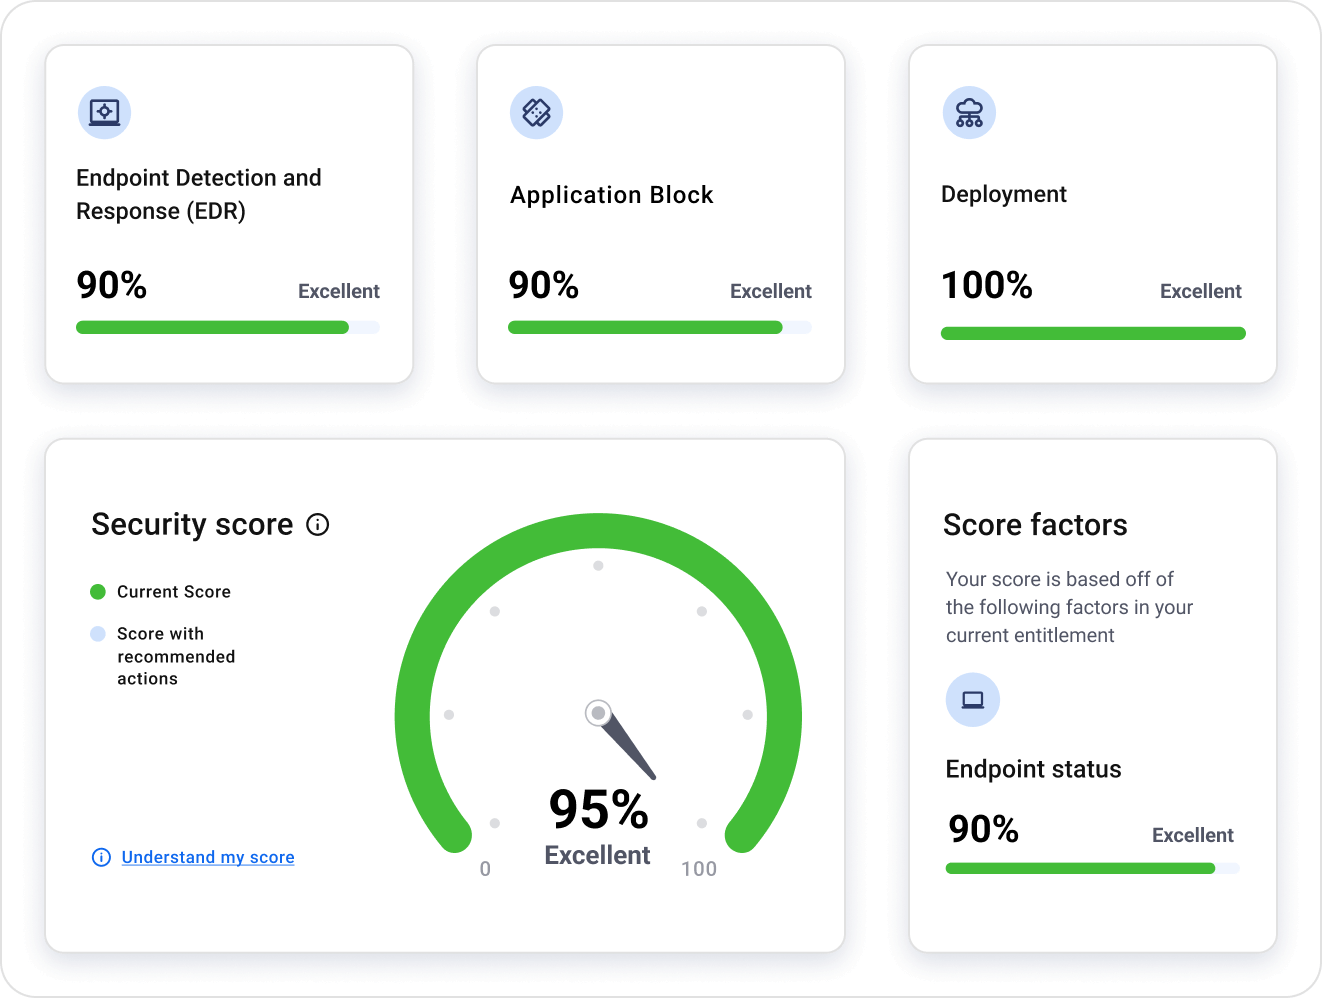Open the Understand my score link
This screenshot has height=998, width=1322.
[x=208, y=857]
